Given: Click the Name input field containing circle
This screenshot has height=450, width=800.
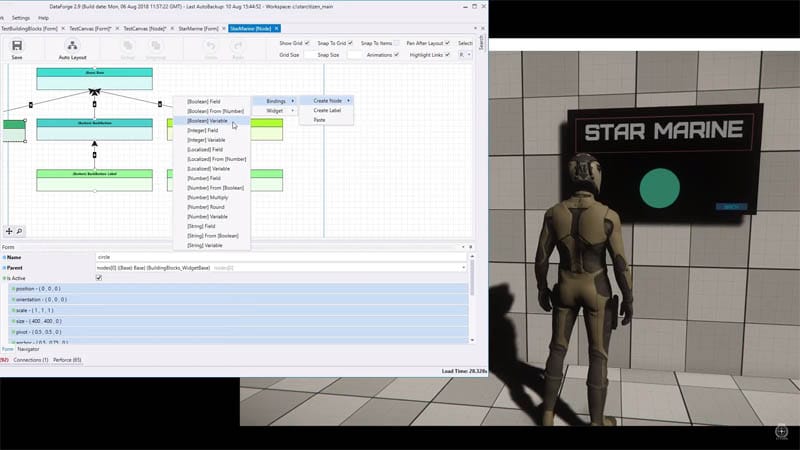Looking at the screenshot, I should coord(281,257).
